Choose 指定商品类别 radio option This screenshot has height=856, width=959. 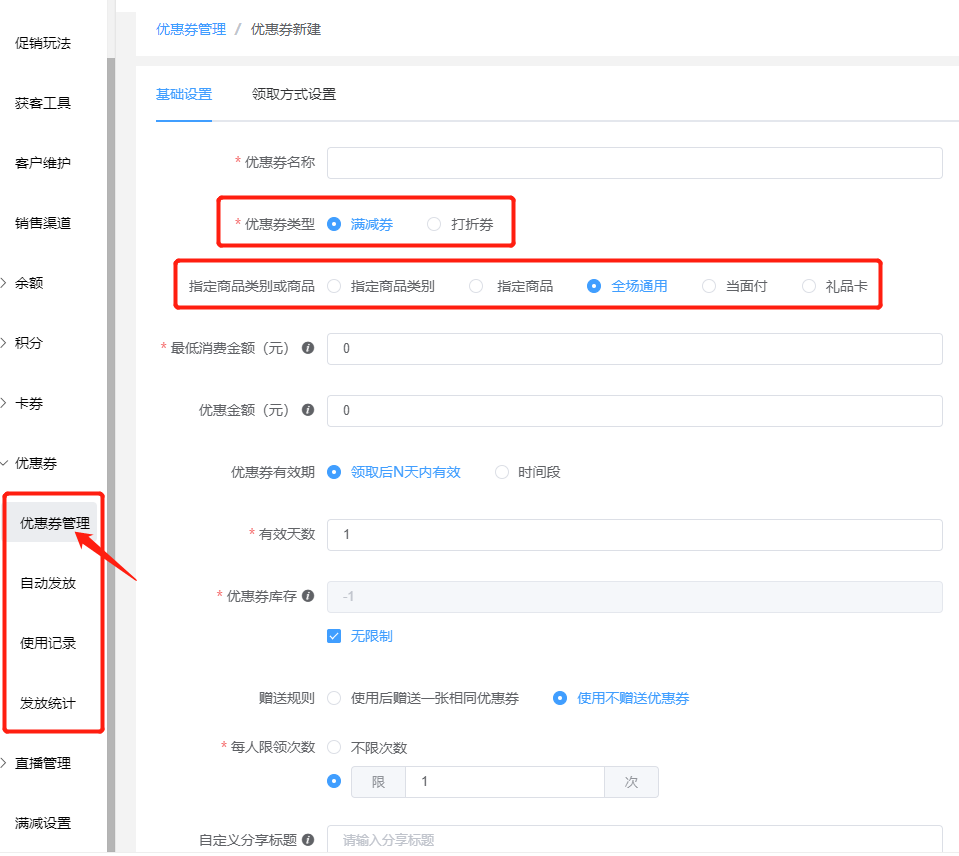point(334,286)
